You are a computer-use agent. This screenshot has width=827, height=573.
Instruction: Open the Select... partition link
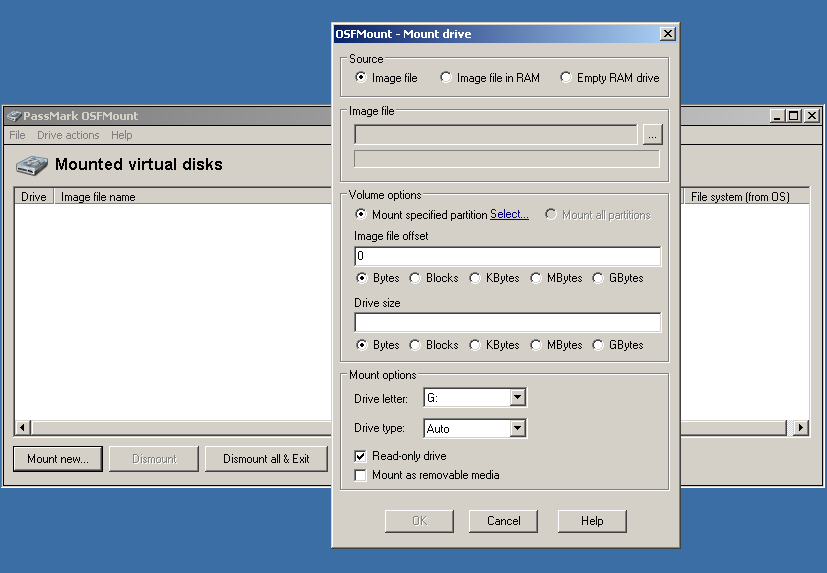(x=509, y=214)
